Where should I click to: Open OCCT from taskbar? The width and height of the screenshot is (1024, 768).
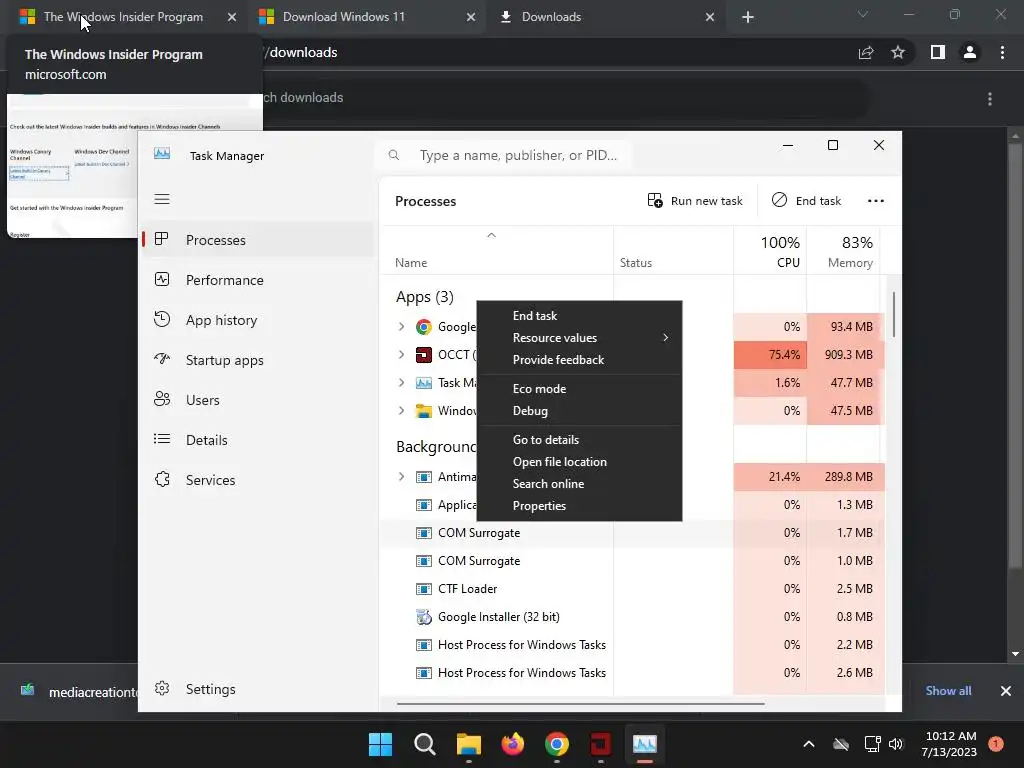click(x=601, y=744)
